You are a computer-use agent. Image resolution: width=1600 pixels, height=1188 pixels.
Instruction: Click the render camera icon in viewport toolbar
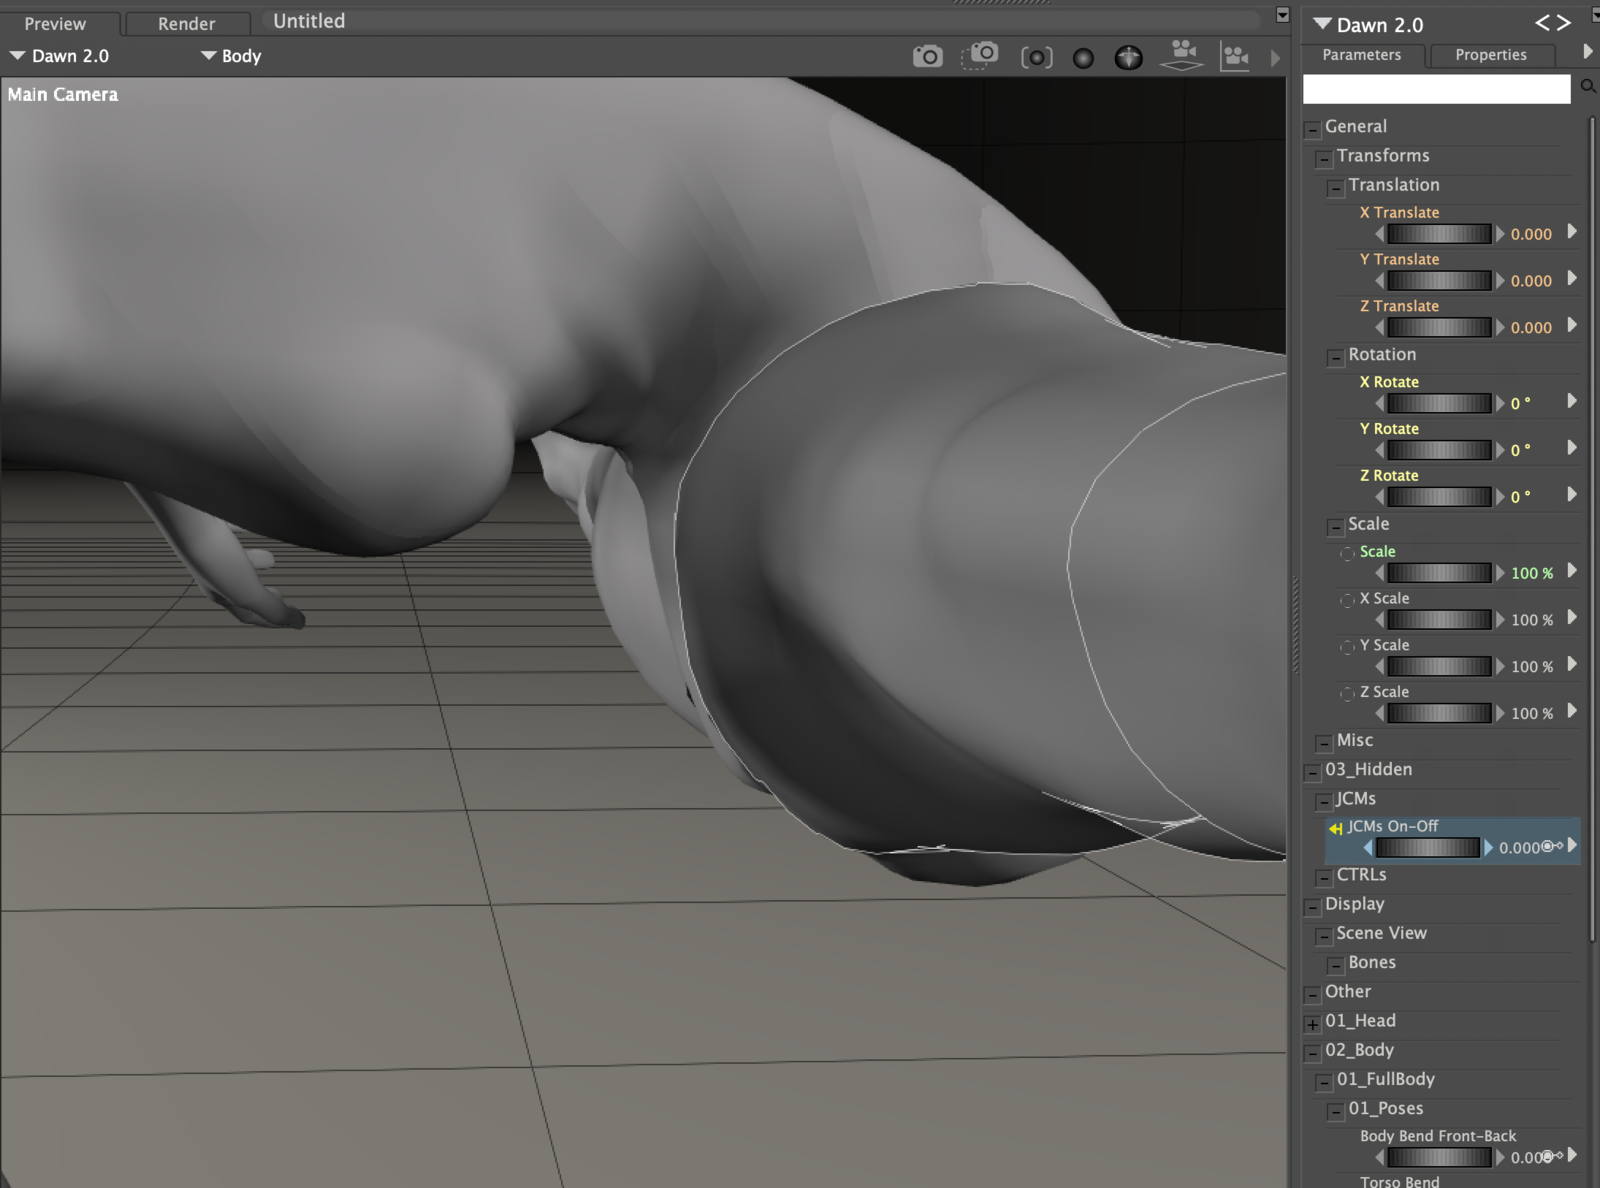(x=927, y=57)
